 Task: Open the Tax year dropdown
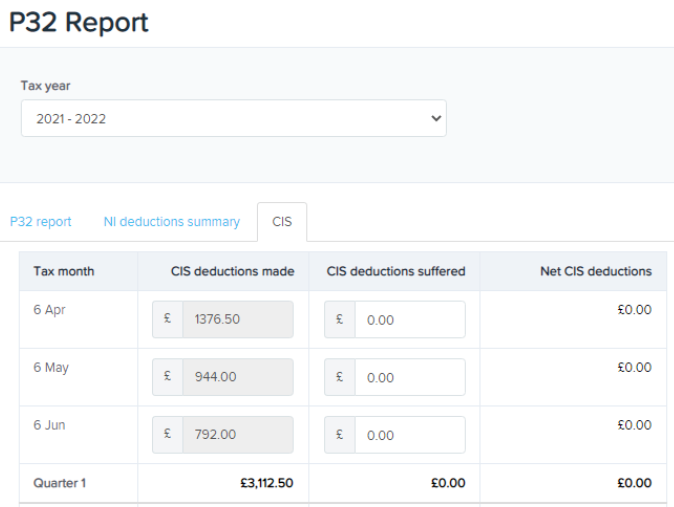233,118
